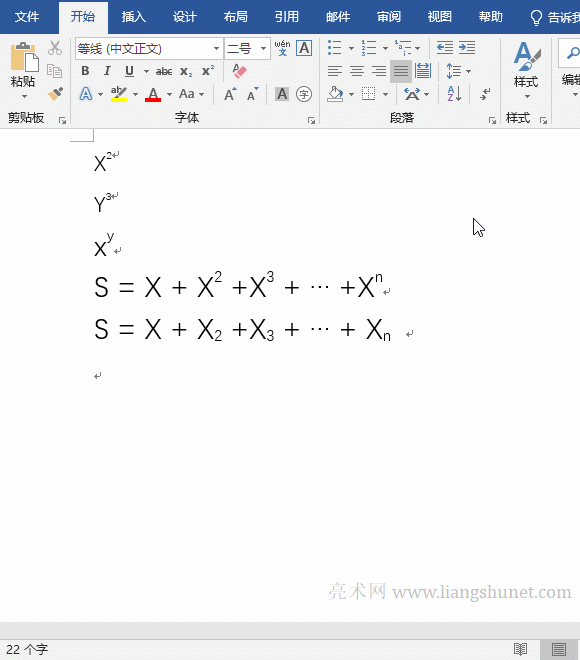This screenshot has width=580, height=660.
Task: Expand highlight color dropdown arrow
Action: pyautogui.click(x=135, y=94)
